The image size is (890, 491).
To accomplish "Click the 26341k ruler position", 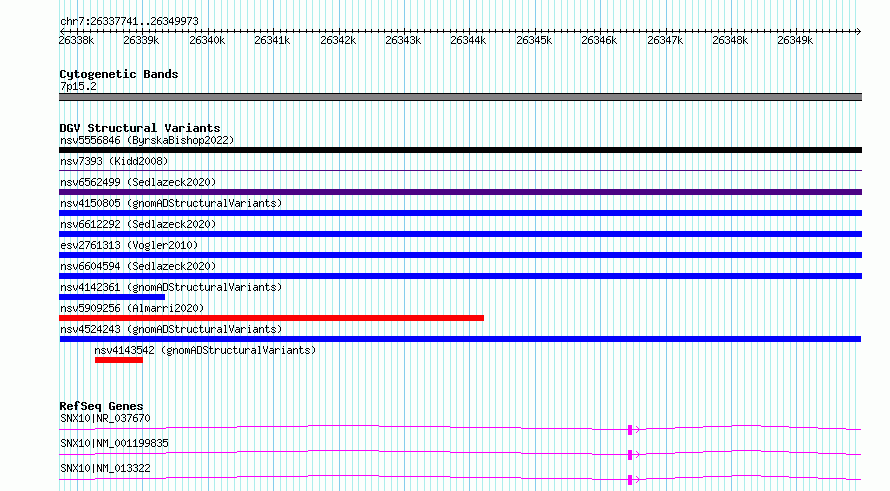I will [x=272, y=40].
